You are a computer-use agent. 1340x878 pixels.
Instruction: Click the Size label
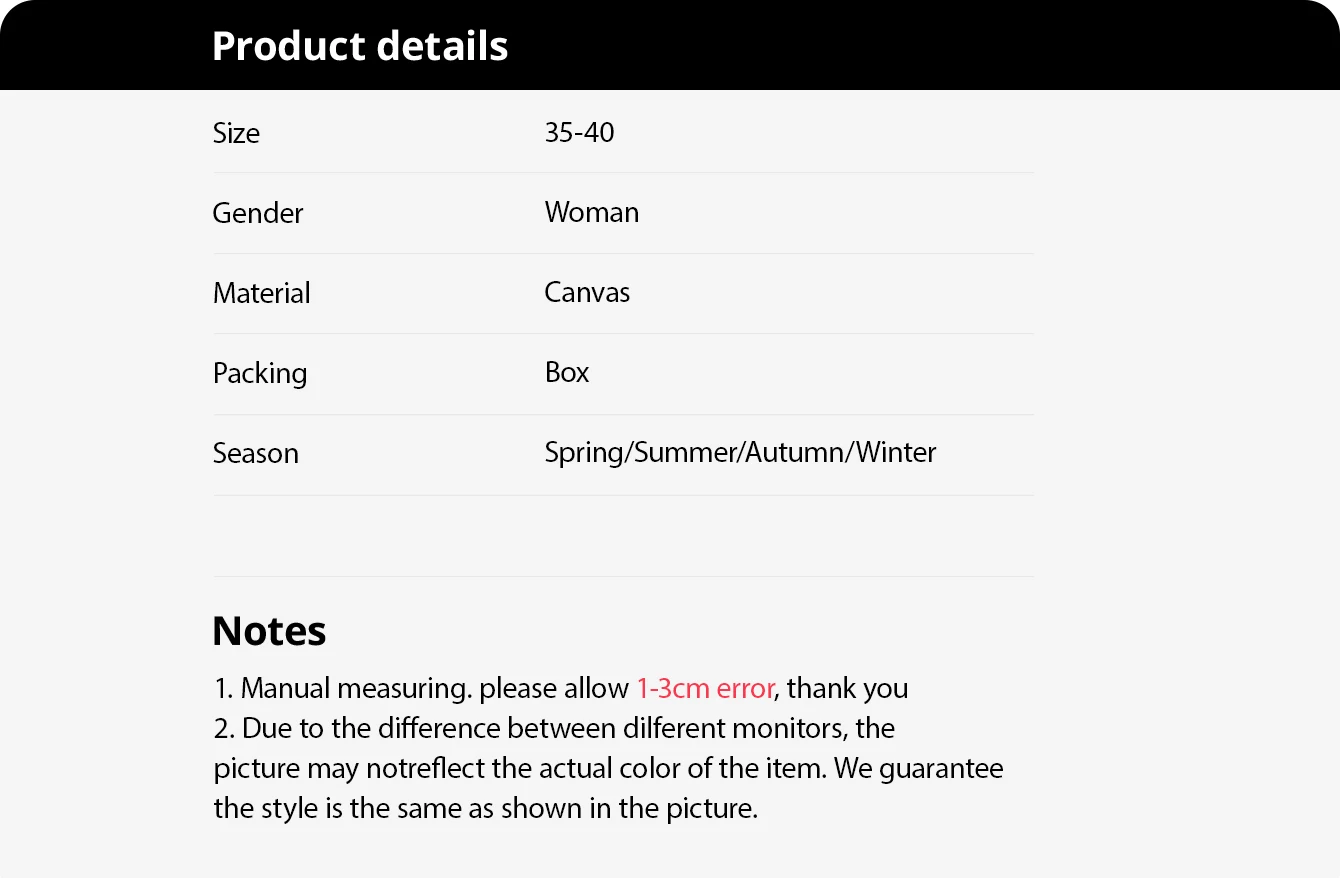tap(236, 133)
